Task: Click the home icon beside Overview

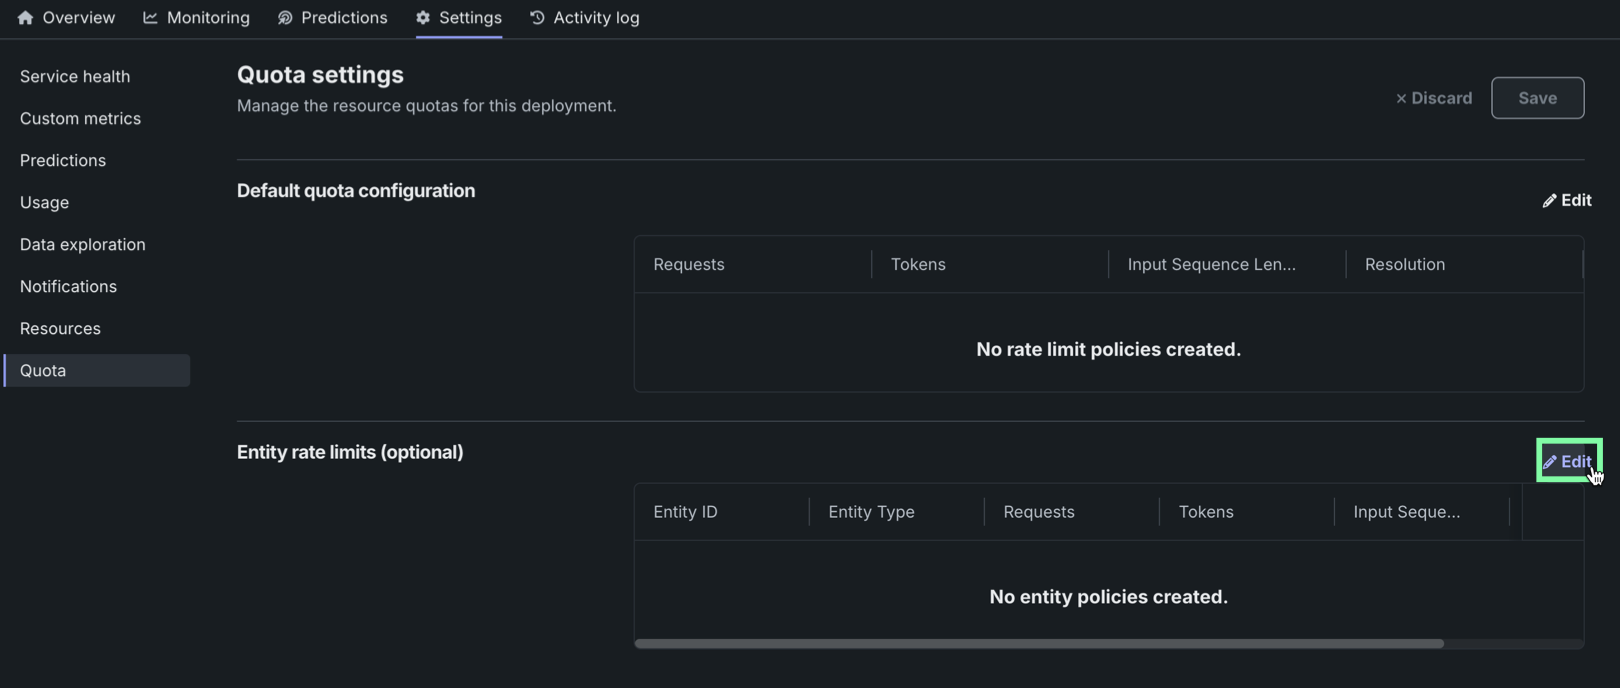Action: click(x=26, y=18)
